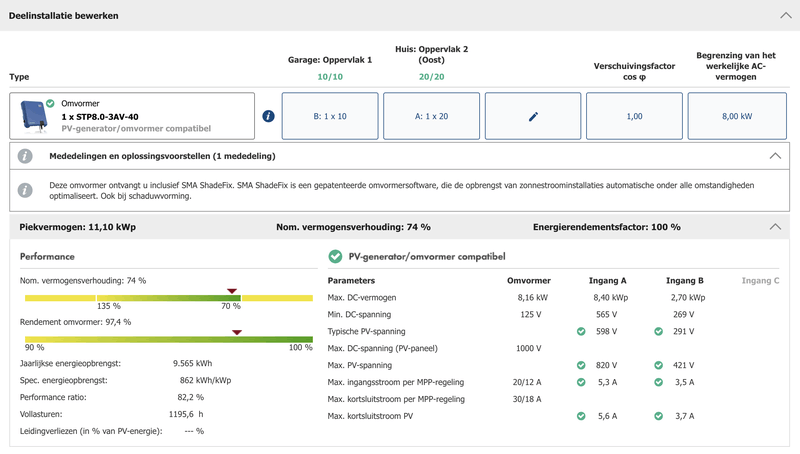Click the Ingang C column header

[760, 280]
